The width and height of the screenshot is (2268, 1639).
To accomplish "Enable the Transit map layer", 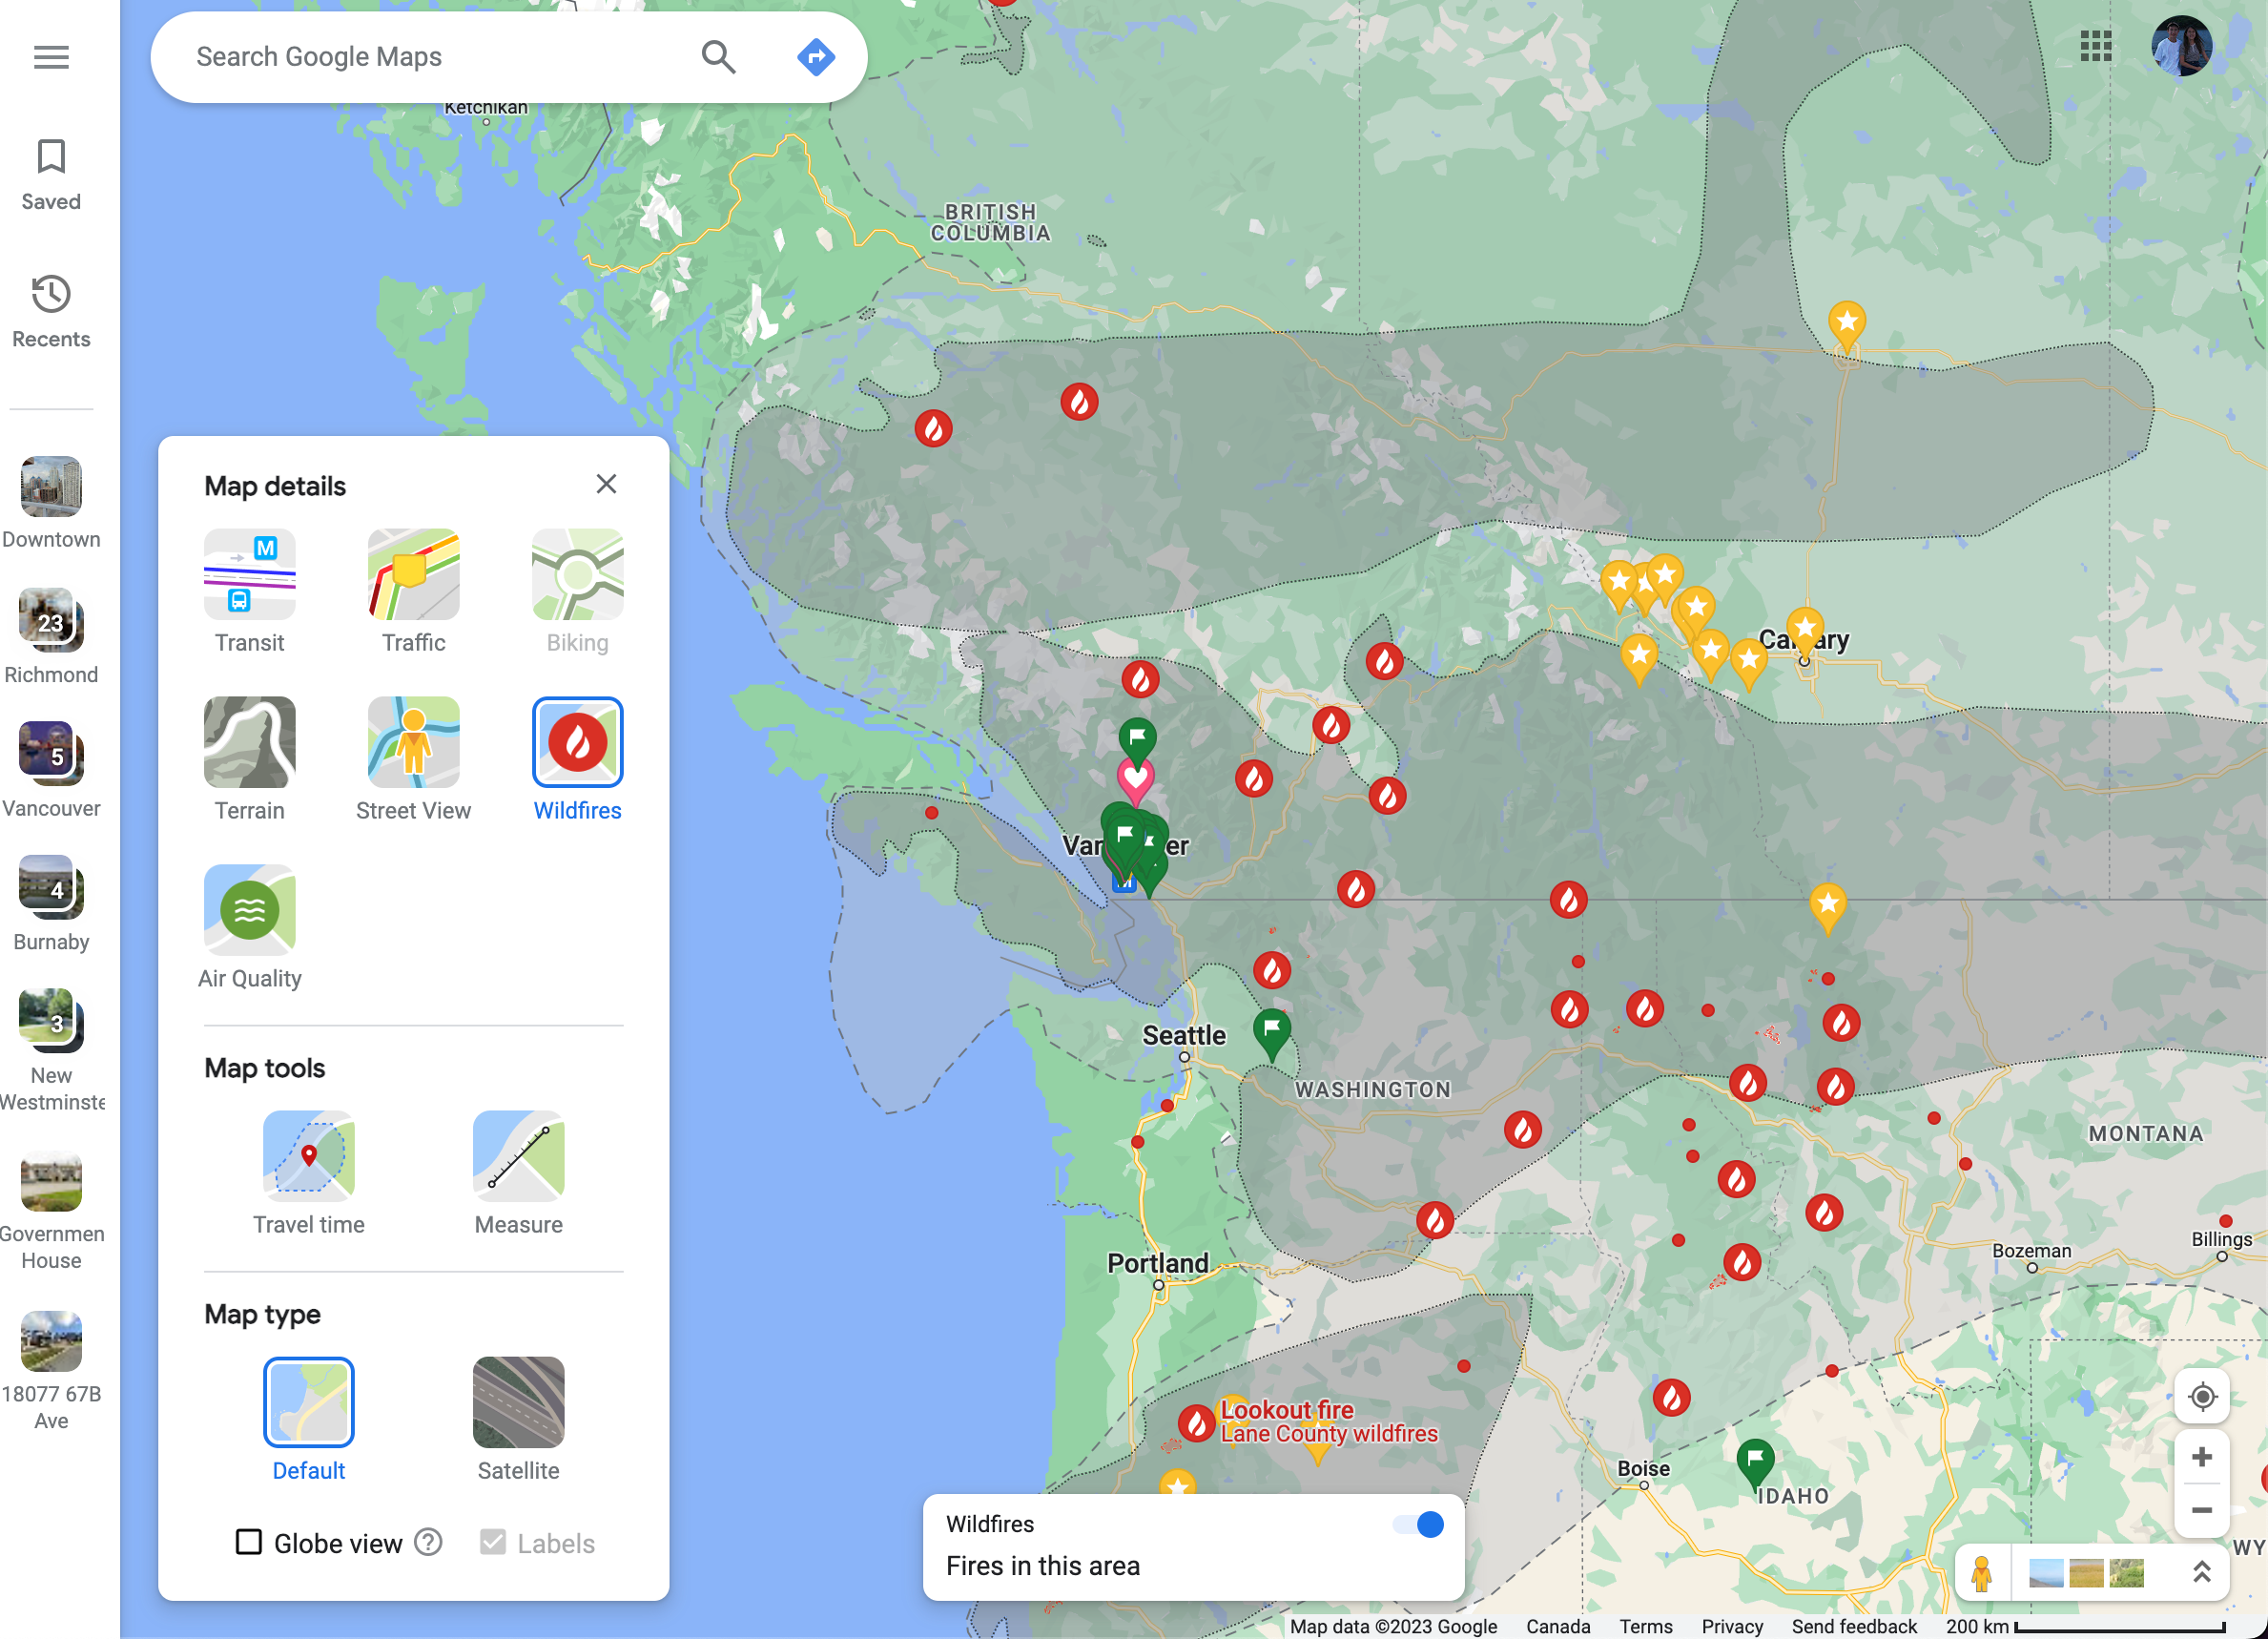I will click(250, 592).
